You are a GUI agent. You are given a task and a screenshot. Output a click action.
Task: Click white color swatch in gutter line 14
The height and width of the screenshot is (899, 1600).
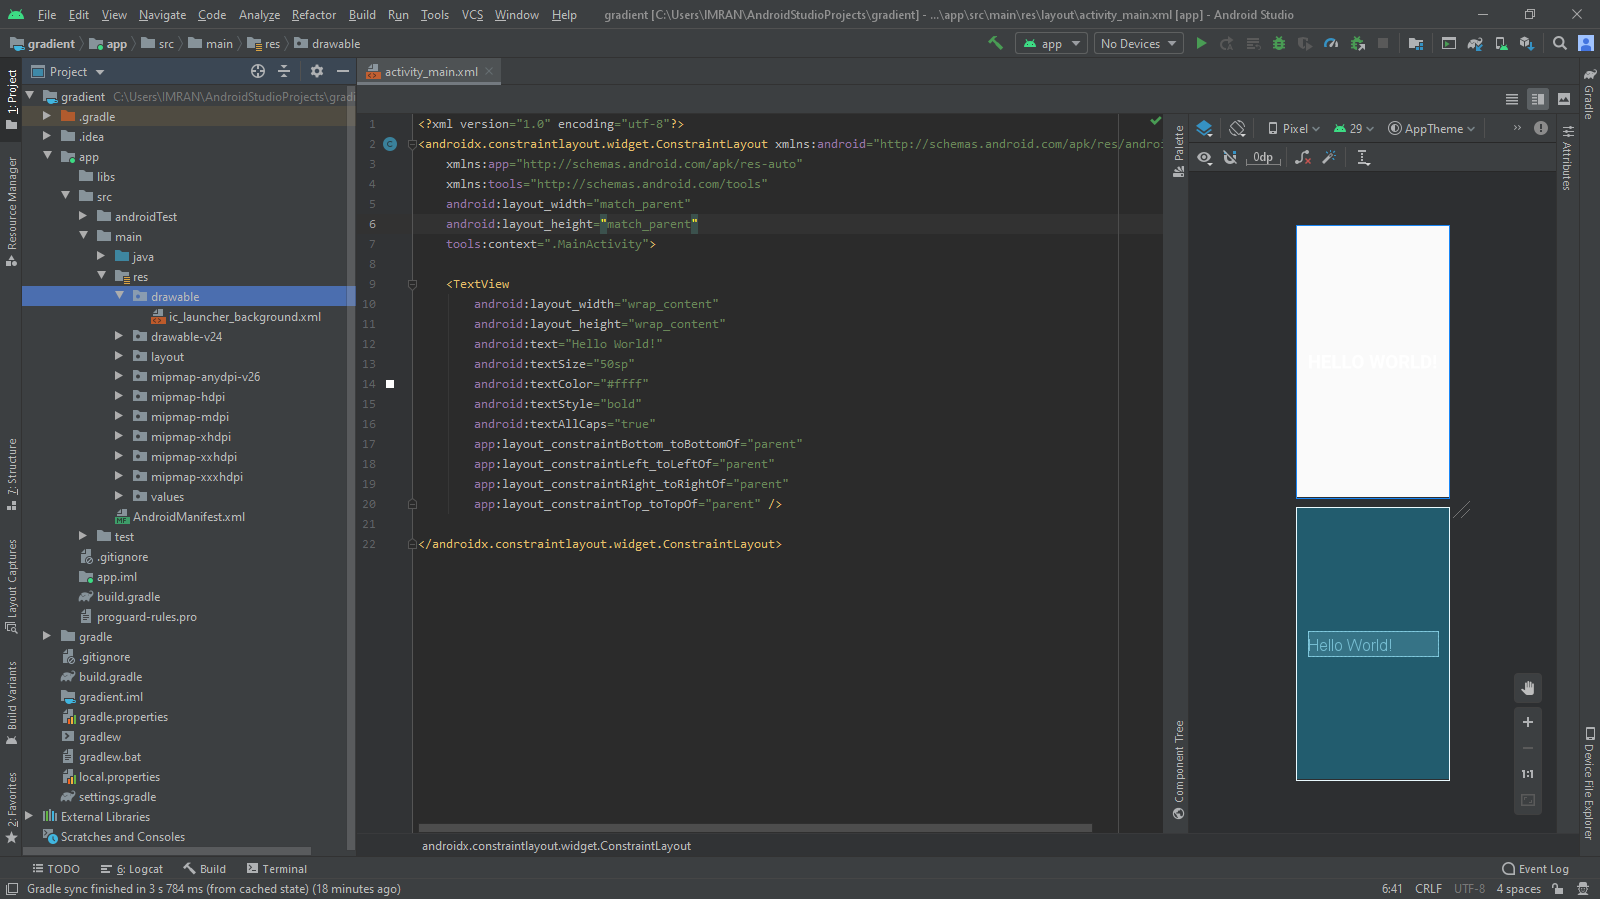390,384
